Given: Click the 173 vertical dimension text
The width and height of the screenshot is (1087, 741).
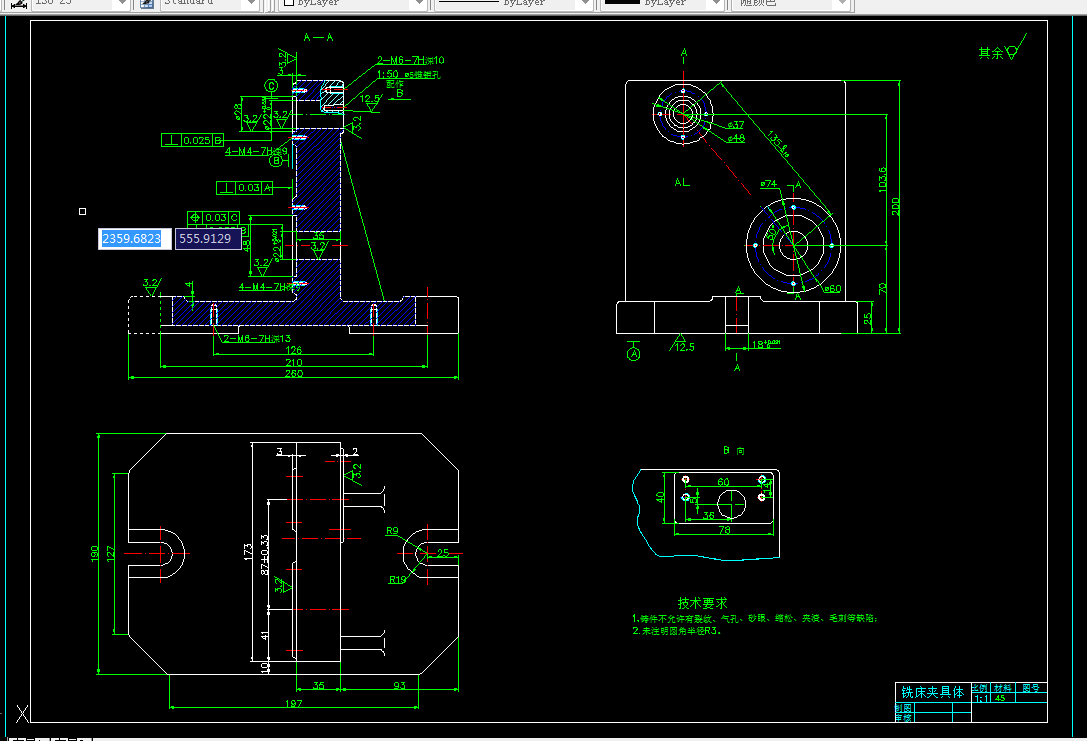Looking at the screenshot, I should 247,552.
